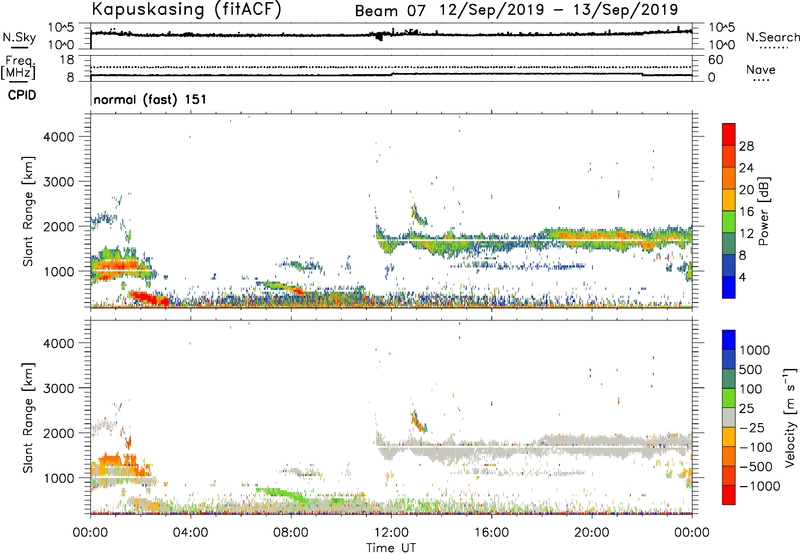Click the '60' tick on Nave axis
Viewport: 800px width, 554px height.
click(715, 60)
